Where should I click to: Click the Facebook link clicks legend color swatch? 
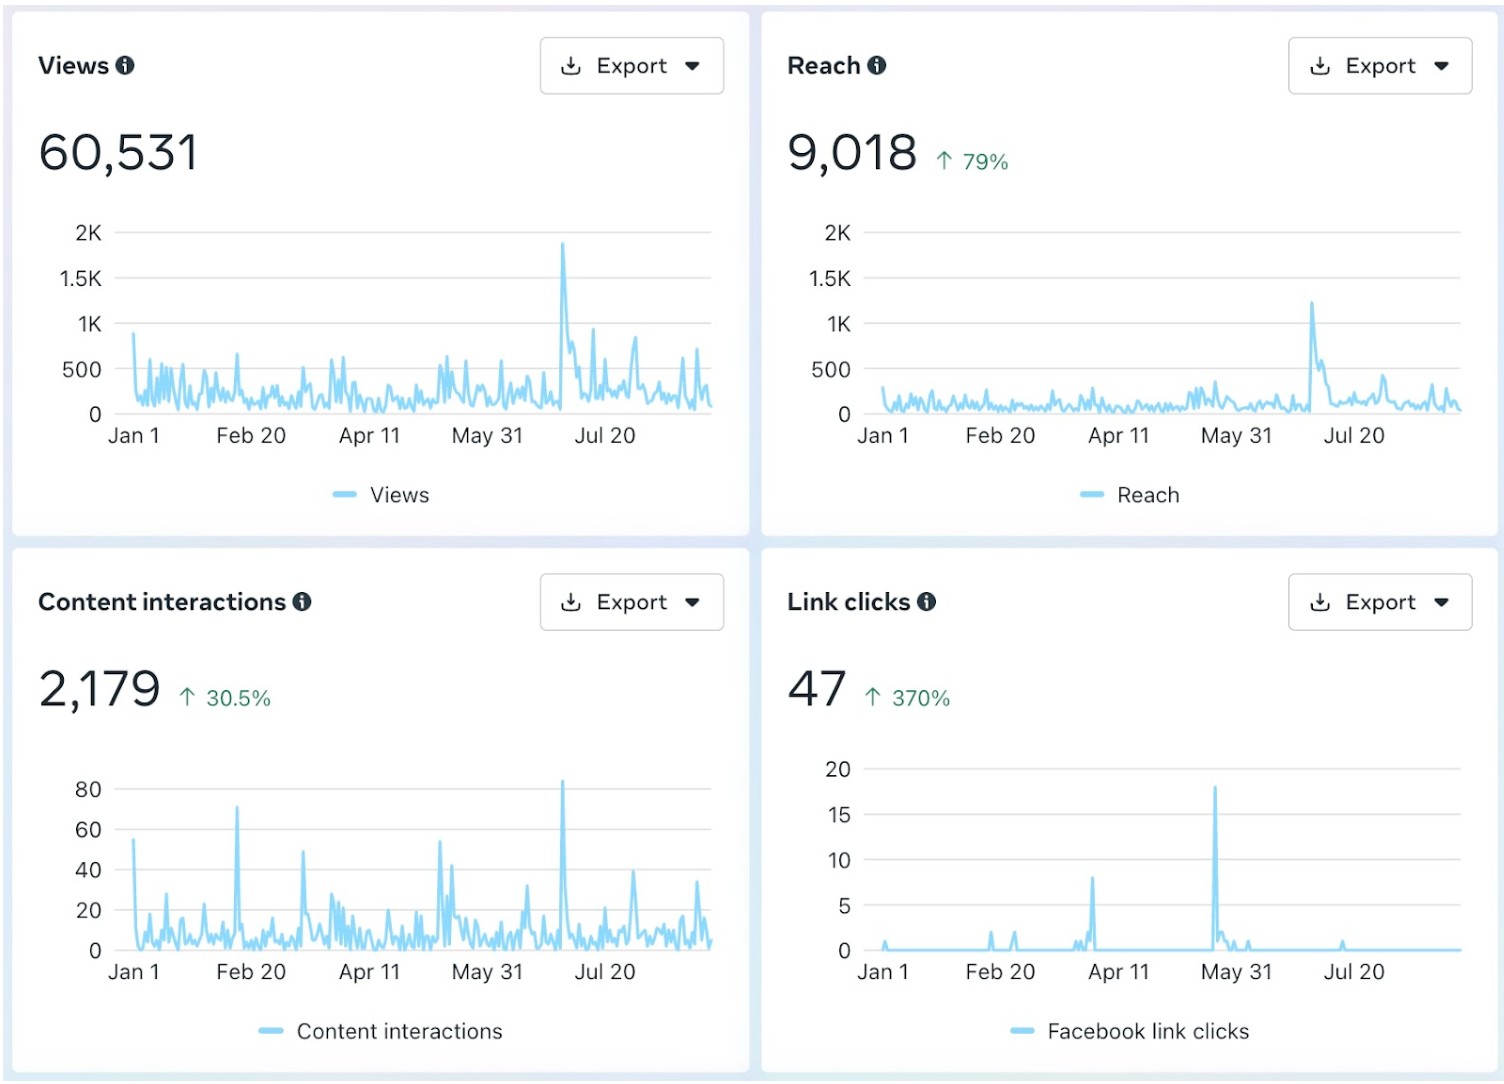tap(1022, 1031)
